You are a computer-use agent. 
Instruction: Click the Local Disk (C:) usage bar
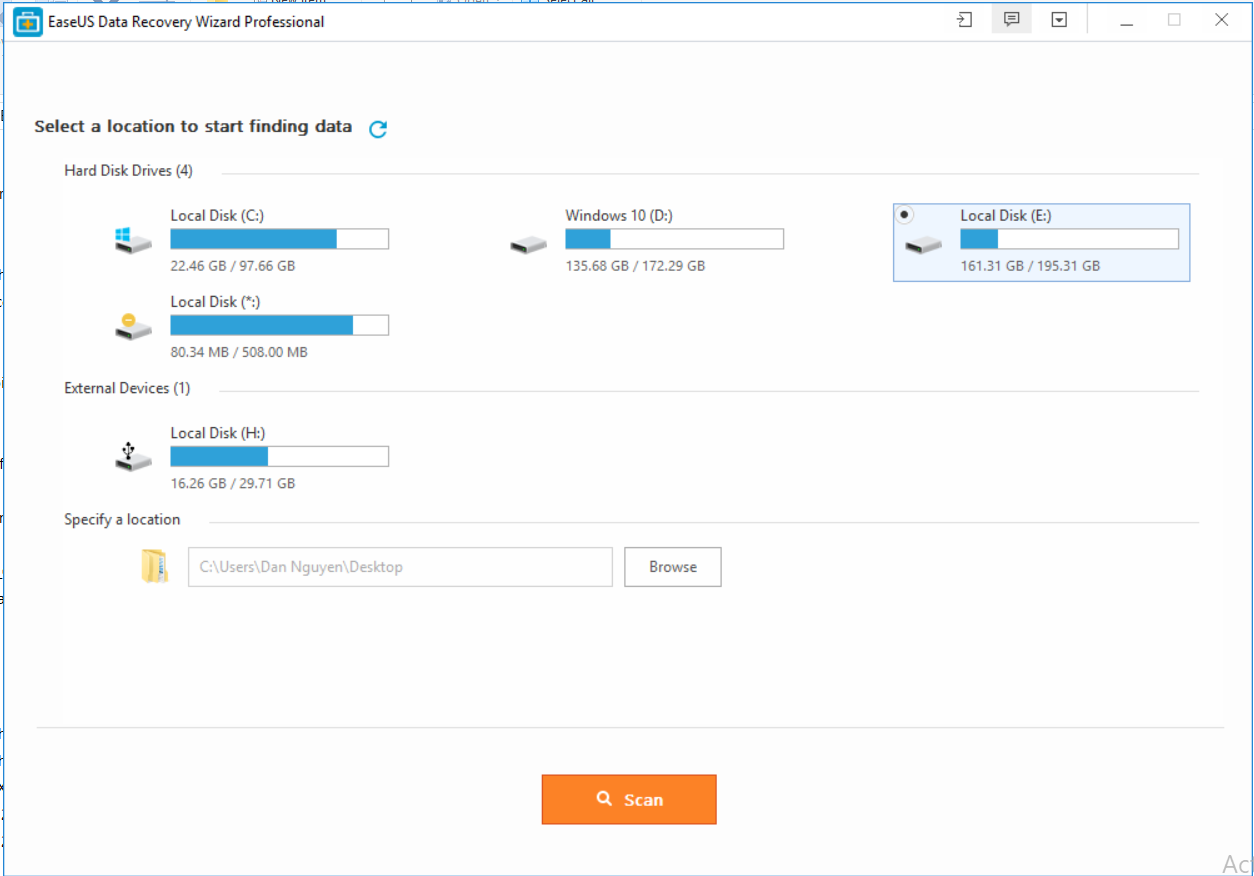[x=279, y=239]
